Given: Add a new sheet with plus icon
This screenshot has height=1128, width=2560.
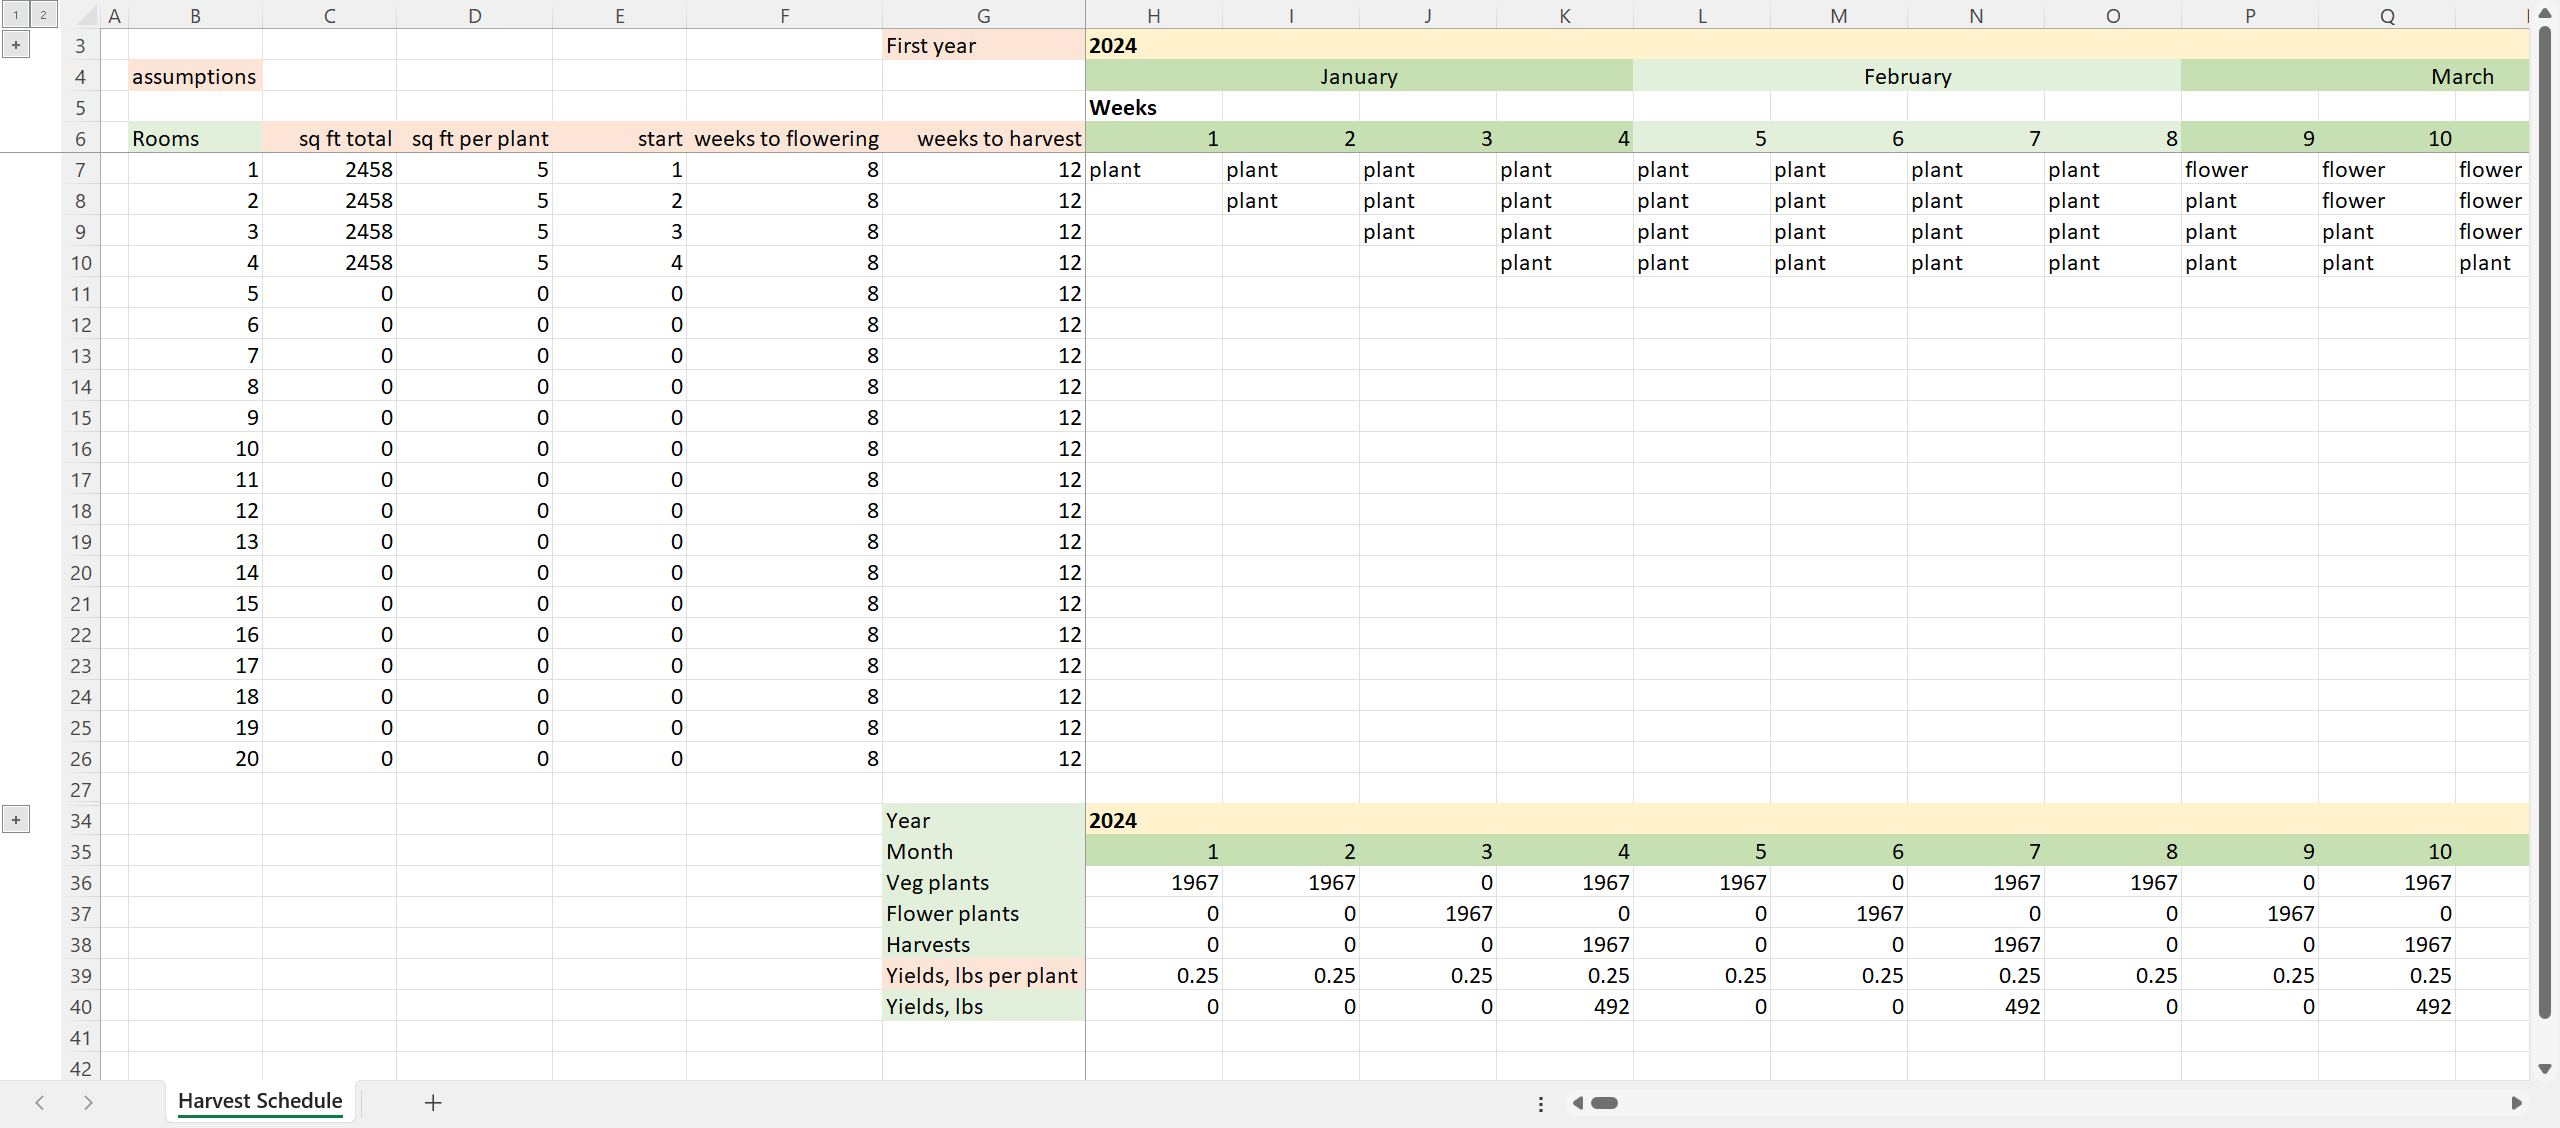Looking at the screenshot, I should (433, 1102).
